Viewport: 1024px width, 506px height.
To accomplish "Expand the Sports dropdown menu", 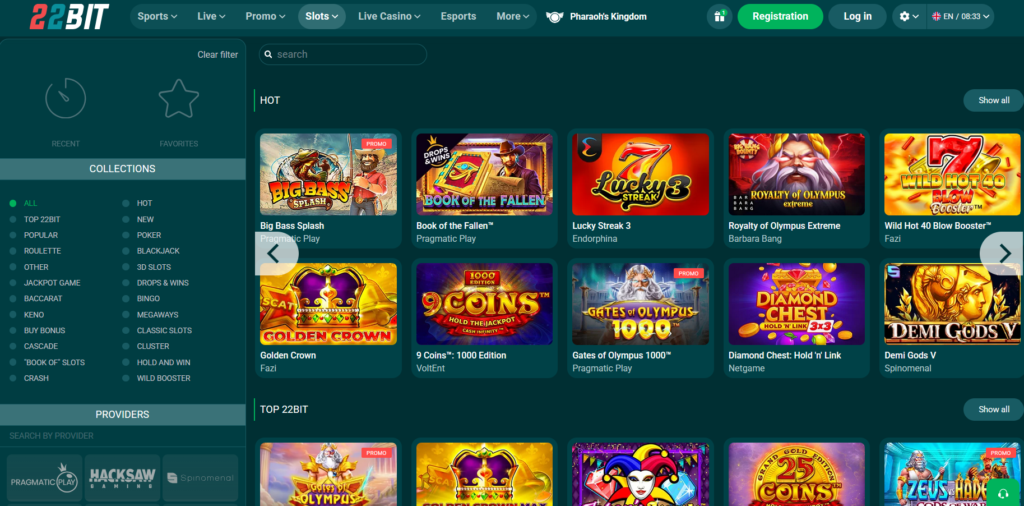I will pyautogui.click(x=157, y=16).
